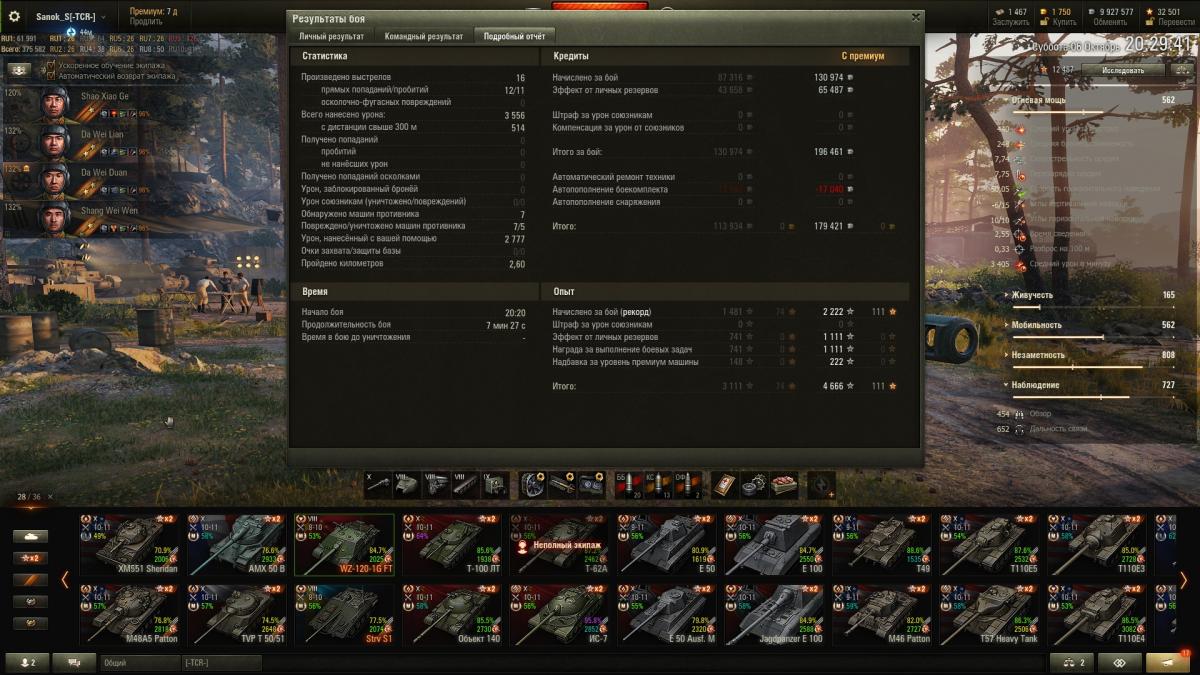This screenshot has width=1200, height=675.
Task: Click the 196 461 credits total value
Action: pos(828,152)
